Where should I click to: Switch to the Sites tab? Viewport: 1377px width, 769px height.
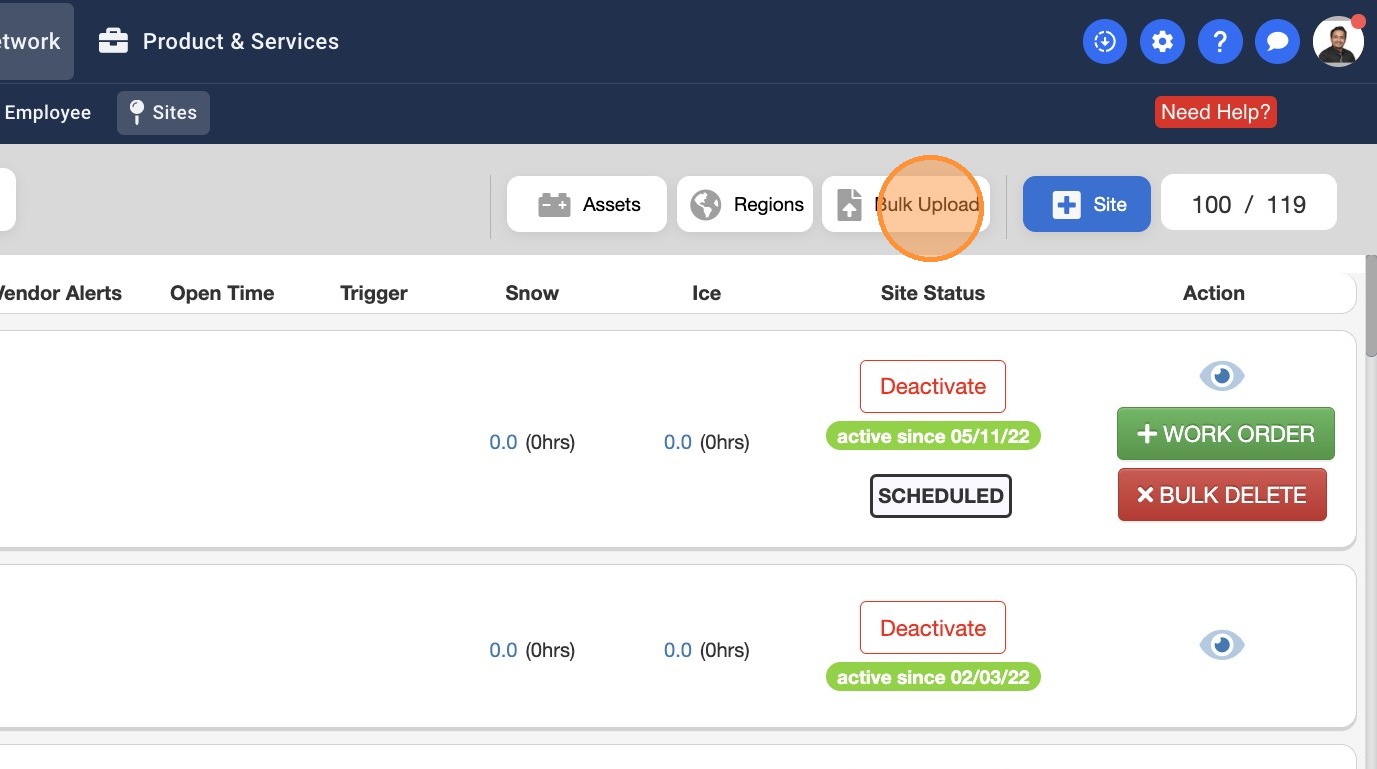tap(163, 113)
